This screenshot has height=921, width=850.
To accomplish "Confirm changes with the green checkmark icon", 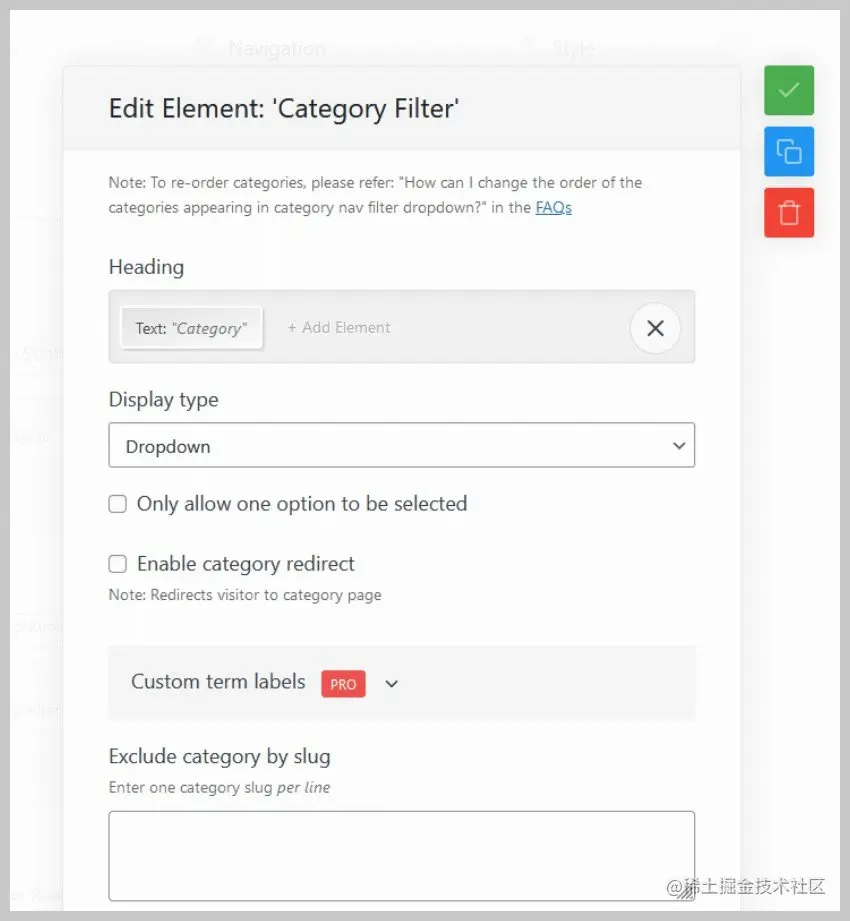I will [789, 90].
